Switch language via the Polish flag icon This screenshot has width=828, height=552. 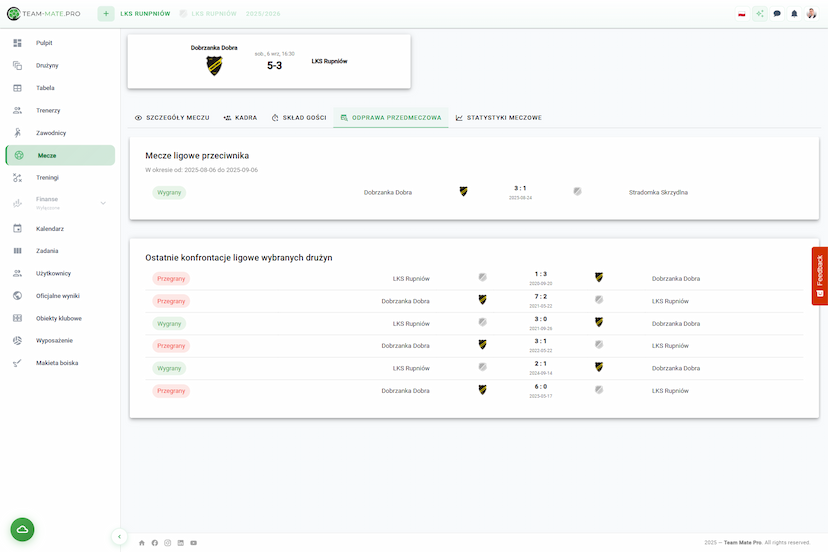pos(742,14)
